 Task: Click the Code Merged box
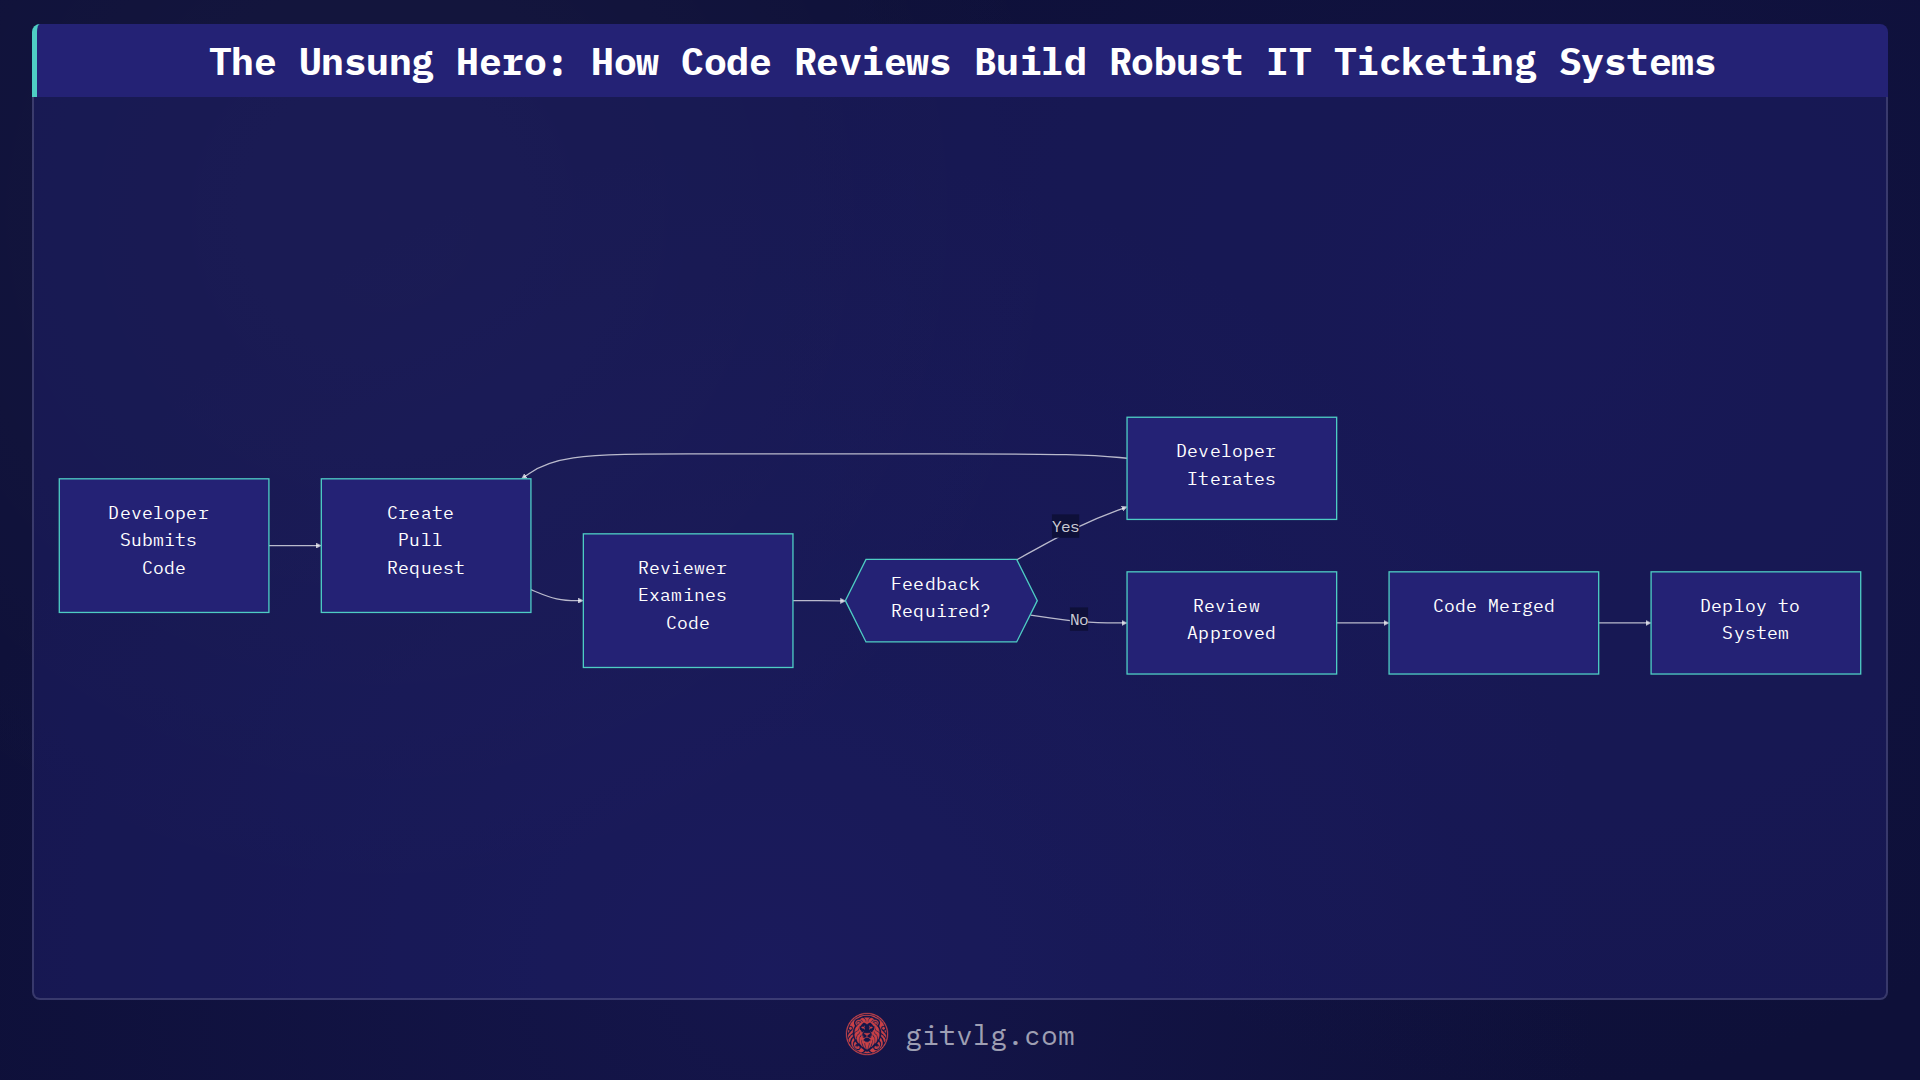[x=1493, y=623]
